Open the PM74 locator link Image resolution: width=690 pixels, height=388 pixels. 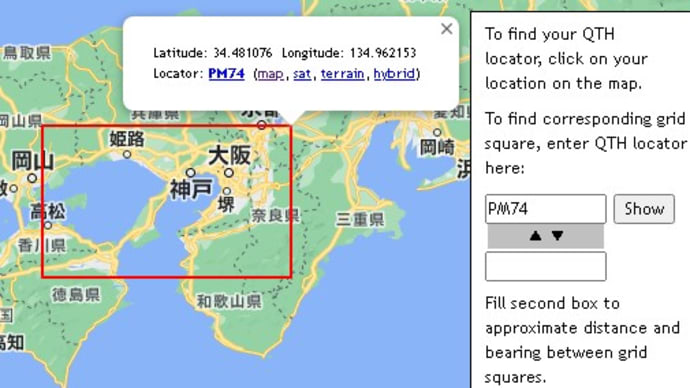[x=226, y=73]
